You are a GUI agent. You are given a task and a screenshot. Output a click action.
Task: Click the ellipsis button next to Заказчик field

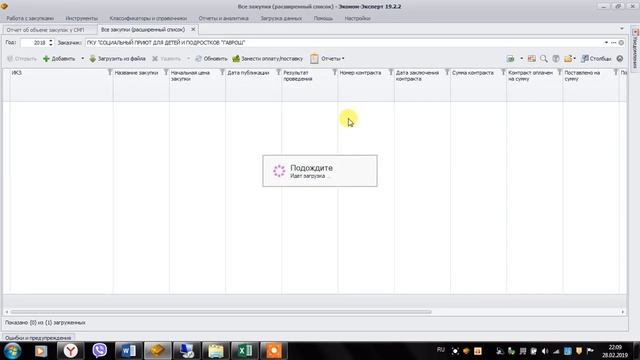click(613, 42)
